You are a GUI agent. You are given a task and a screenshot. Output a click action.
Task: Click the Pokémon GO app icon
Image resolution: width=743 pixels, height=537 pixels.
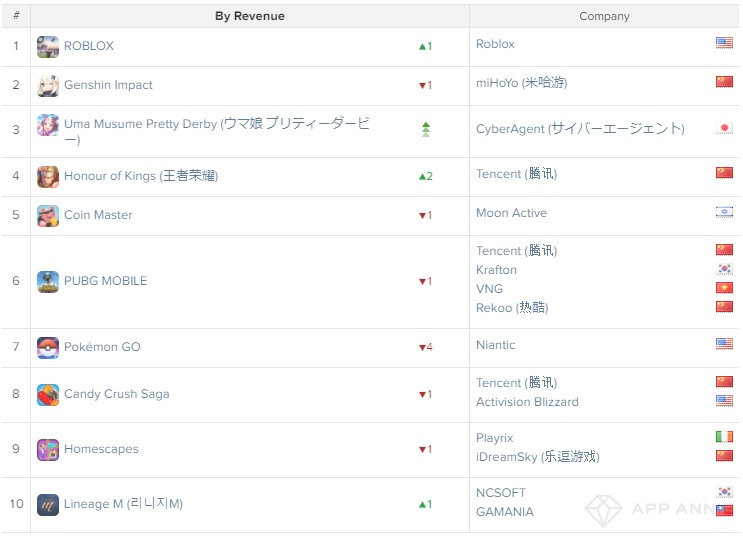tap(48, 347)
